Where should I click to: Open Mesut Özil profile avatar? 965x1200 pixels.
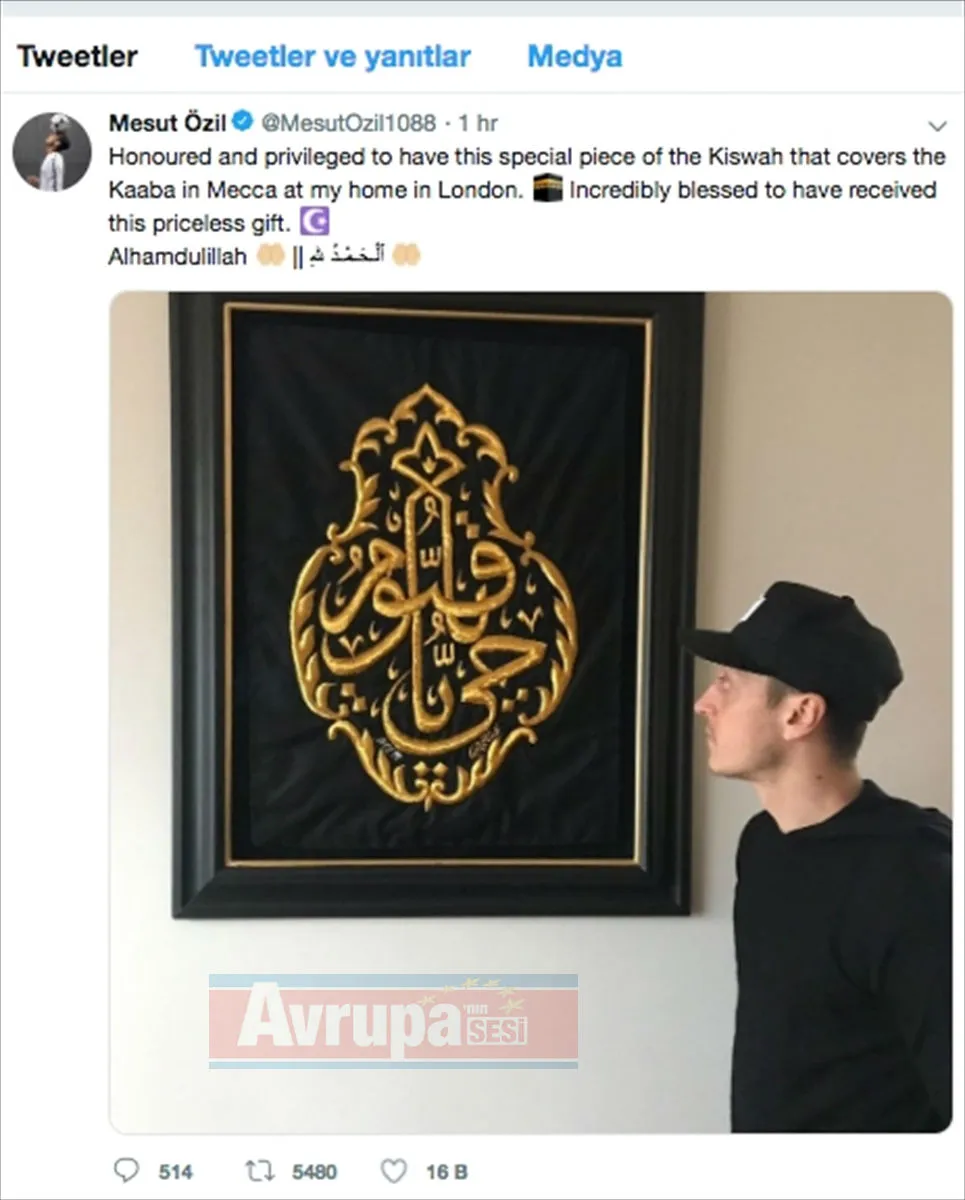pyautogui.click(x=52, y=152)
